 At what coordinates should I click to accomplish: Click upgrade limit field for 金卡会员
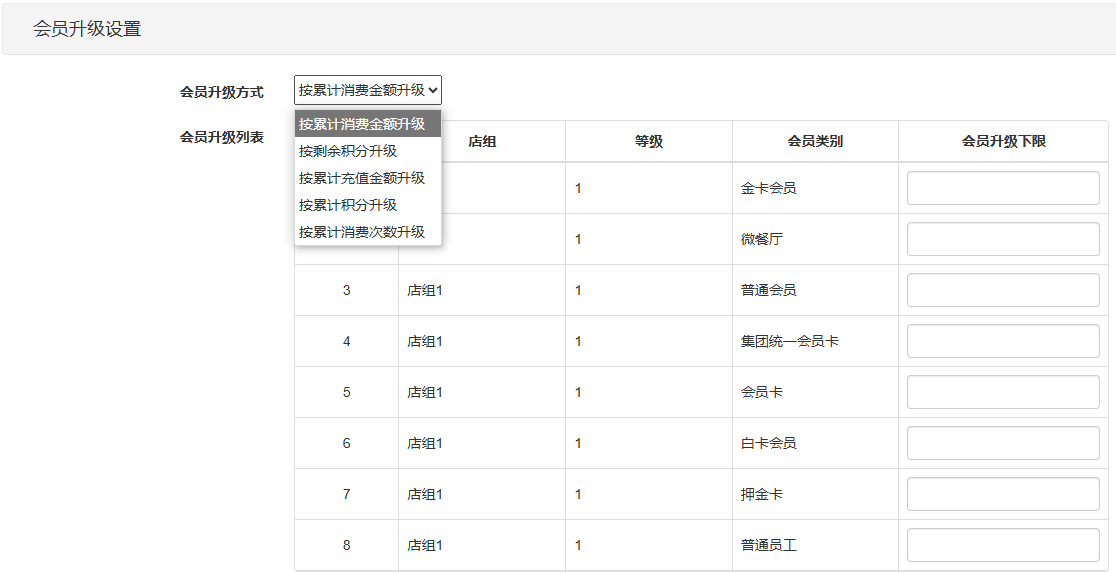[x=1003, y=188]
